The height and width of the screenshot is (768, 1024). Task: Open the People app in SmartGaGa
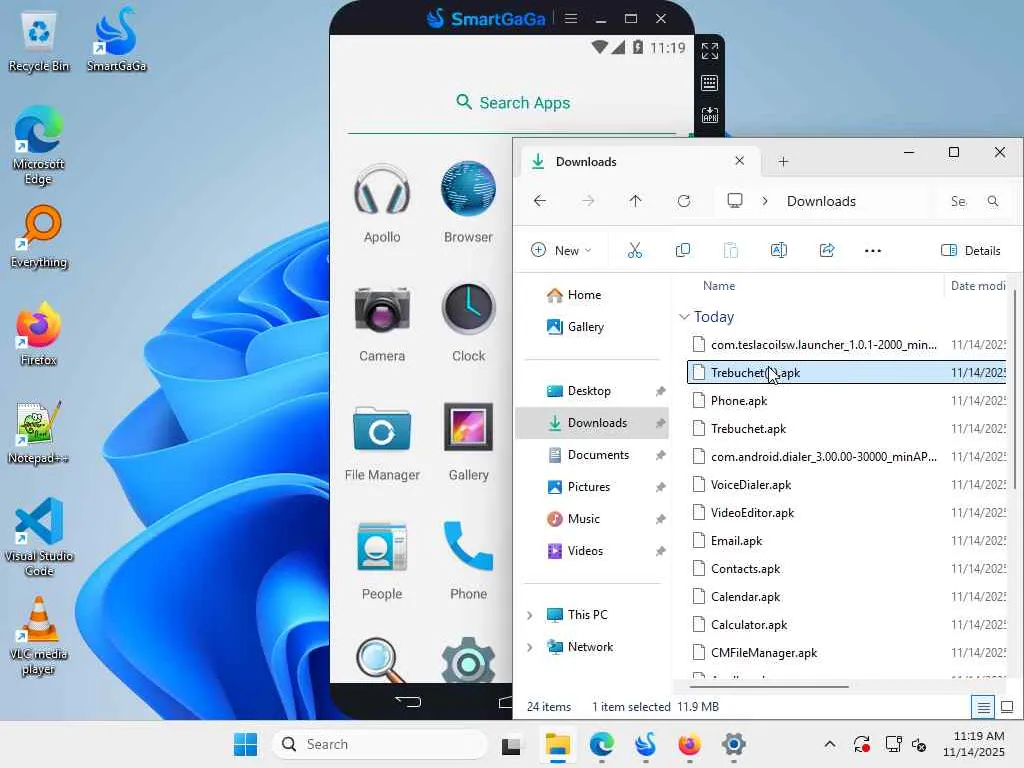coord(382,562)
